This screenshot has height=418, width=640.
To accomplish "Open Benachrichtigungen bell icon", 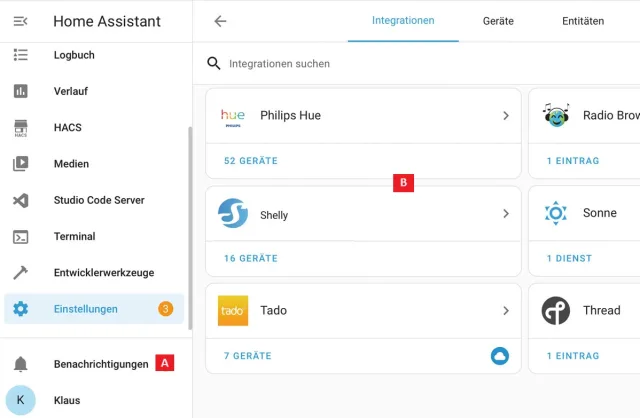I will pos(20,364).
